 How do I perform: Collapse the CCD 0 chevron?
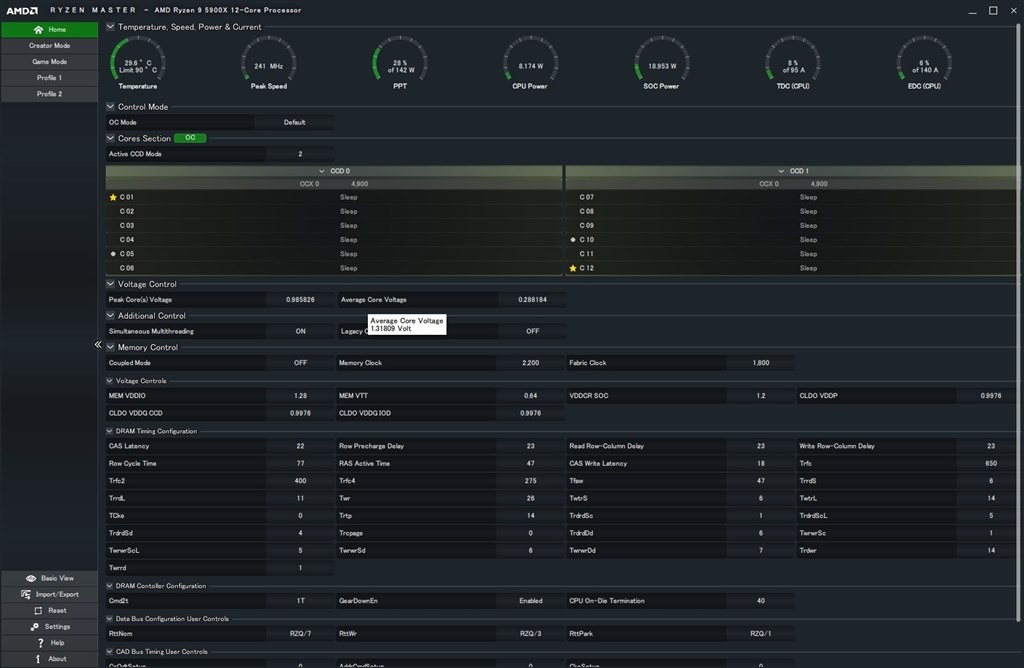[x=320, y=171]
